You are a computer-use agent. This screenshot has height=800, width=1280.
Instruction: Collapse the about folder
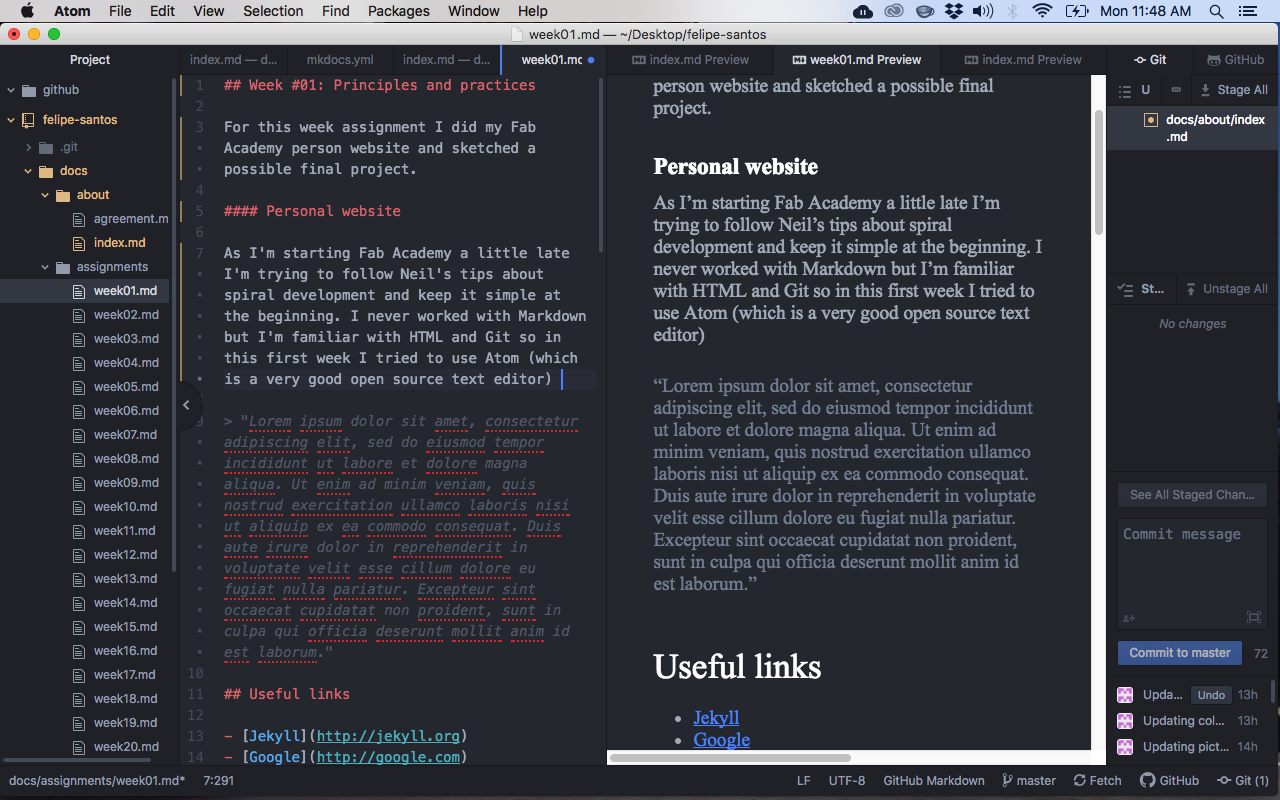pyautogui.click(x=46, y=195)
